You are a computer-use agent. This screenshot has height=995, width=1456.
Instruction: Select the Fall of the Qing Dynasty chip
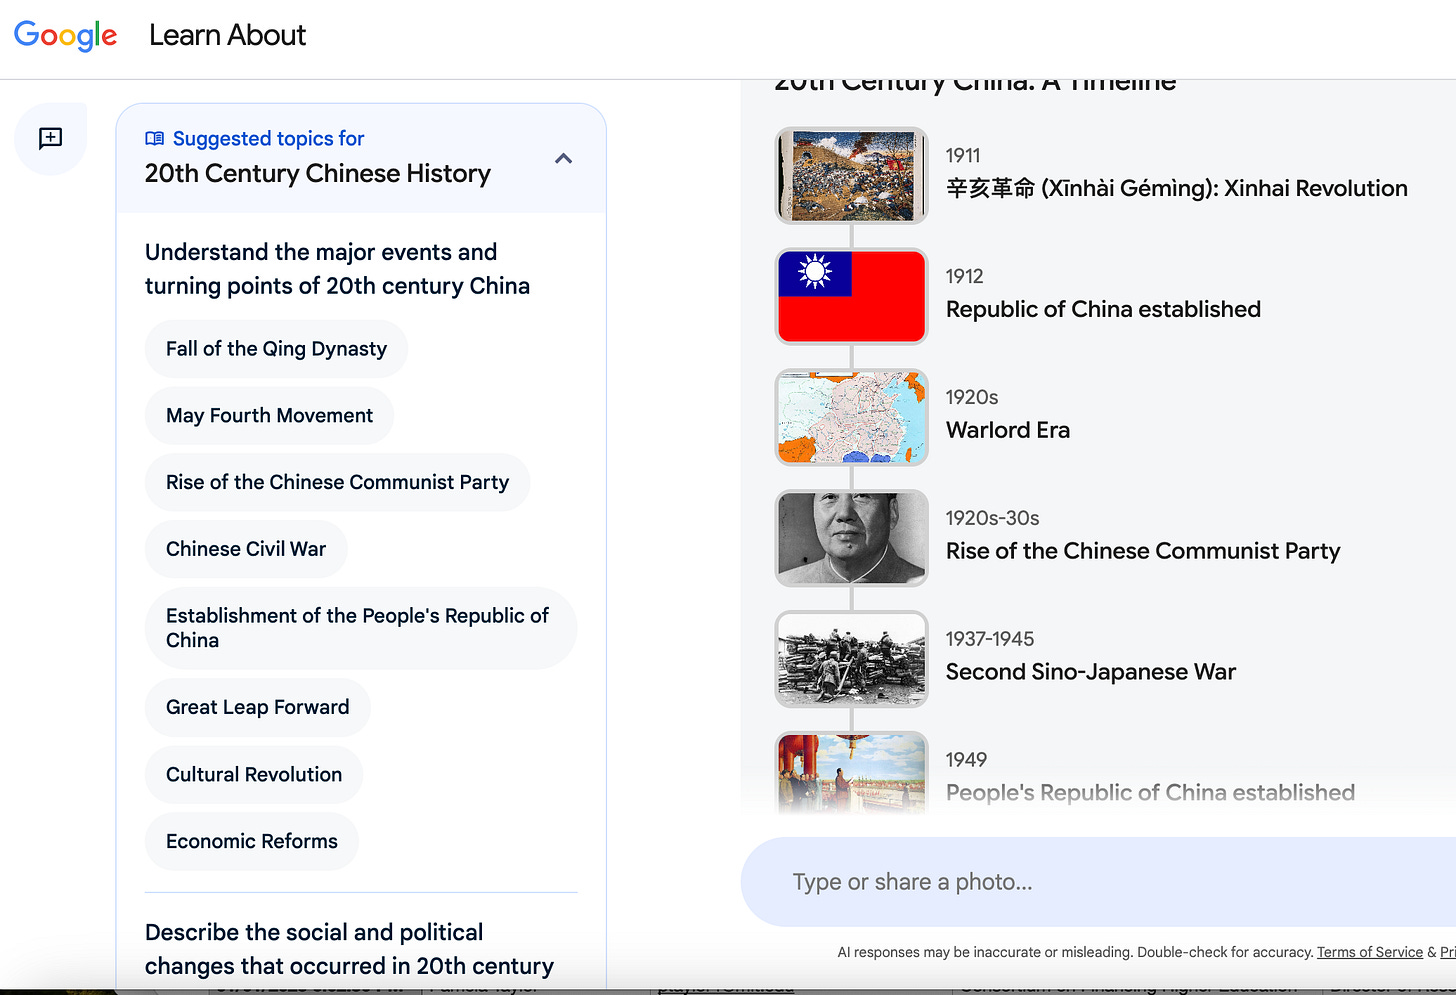pyautogui.click(x=276, y=349)
